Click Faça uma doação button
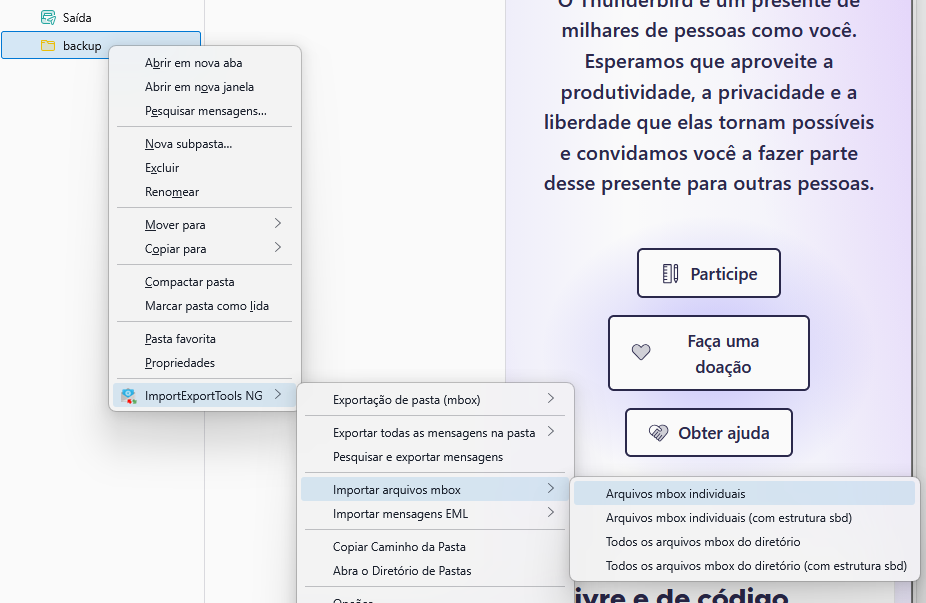Screen dimensions: 926x603 click(709, 353)
